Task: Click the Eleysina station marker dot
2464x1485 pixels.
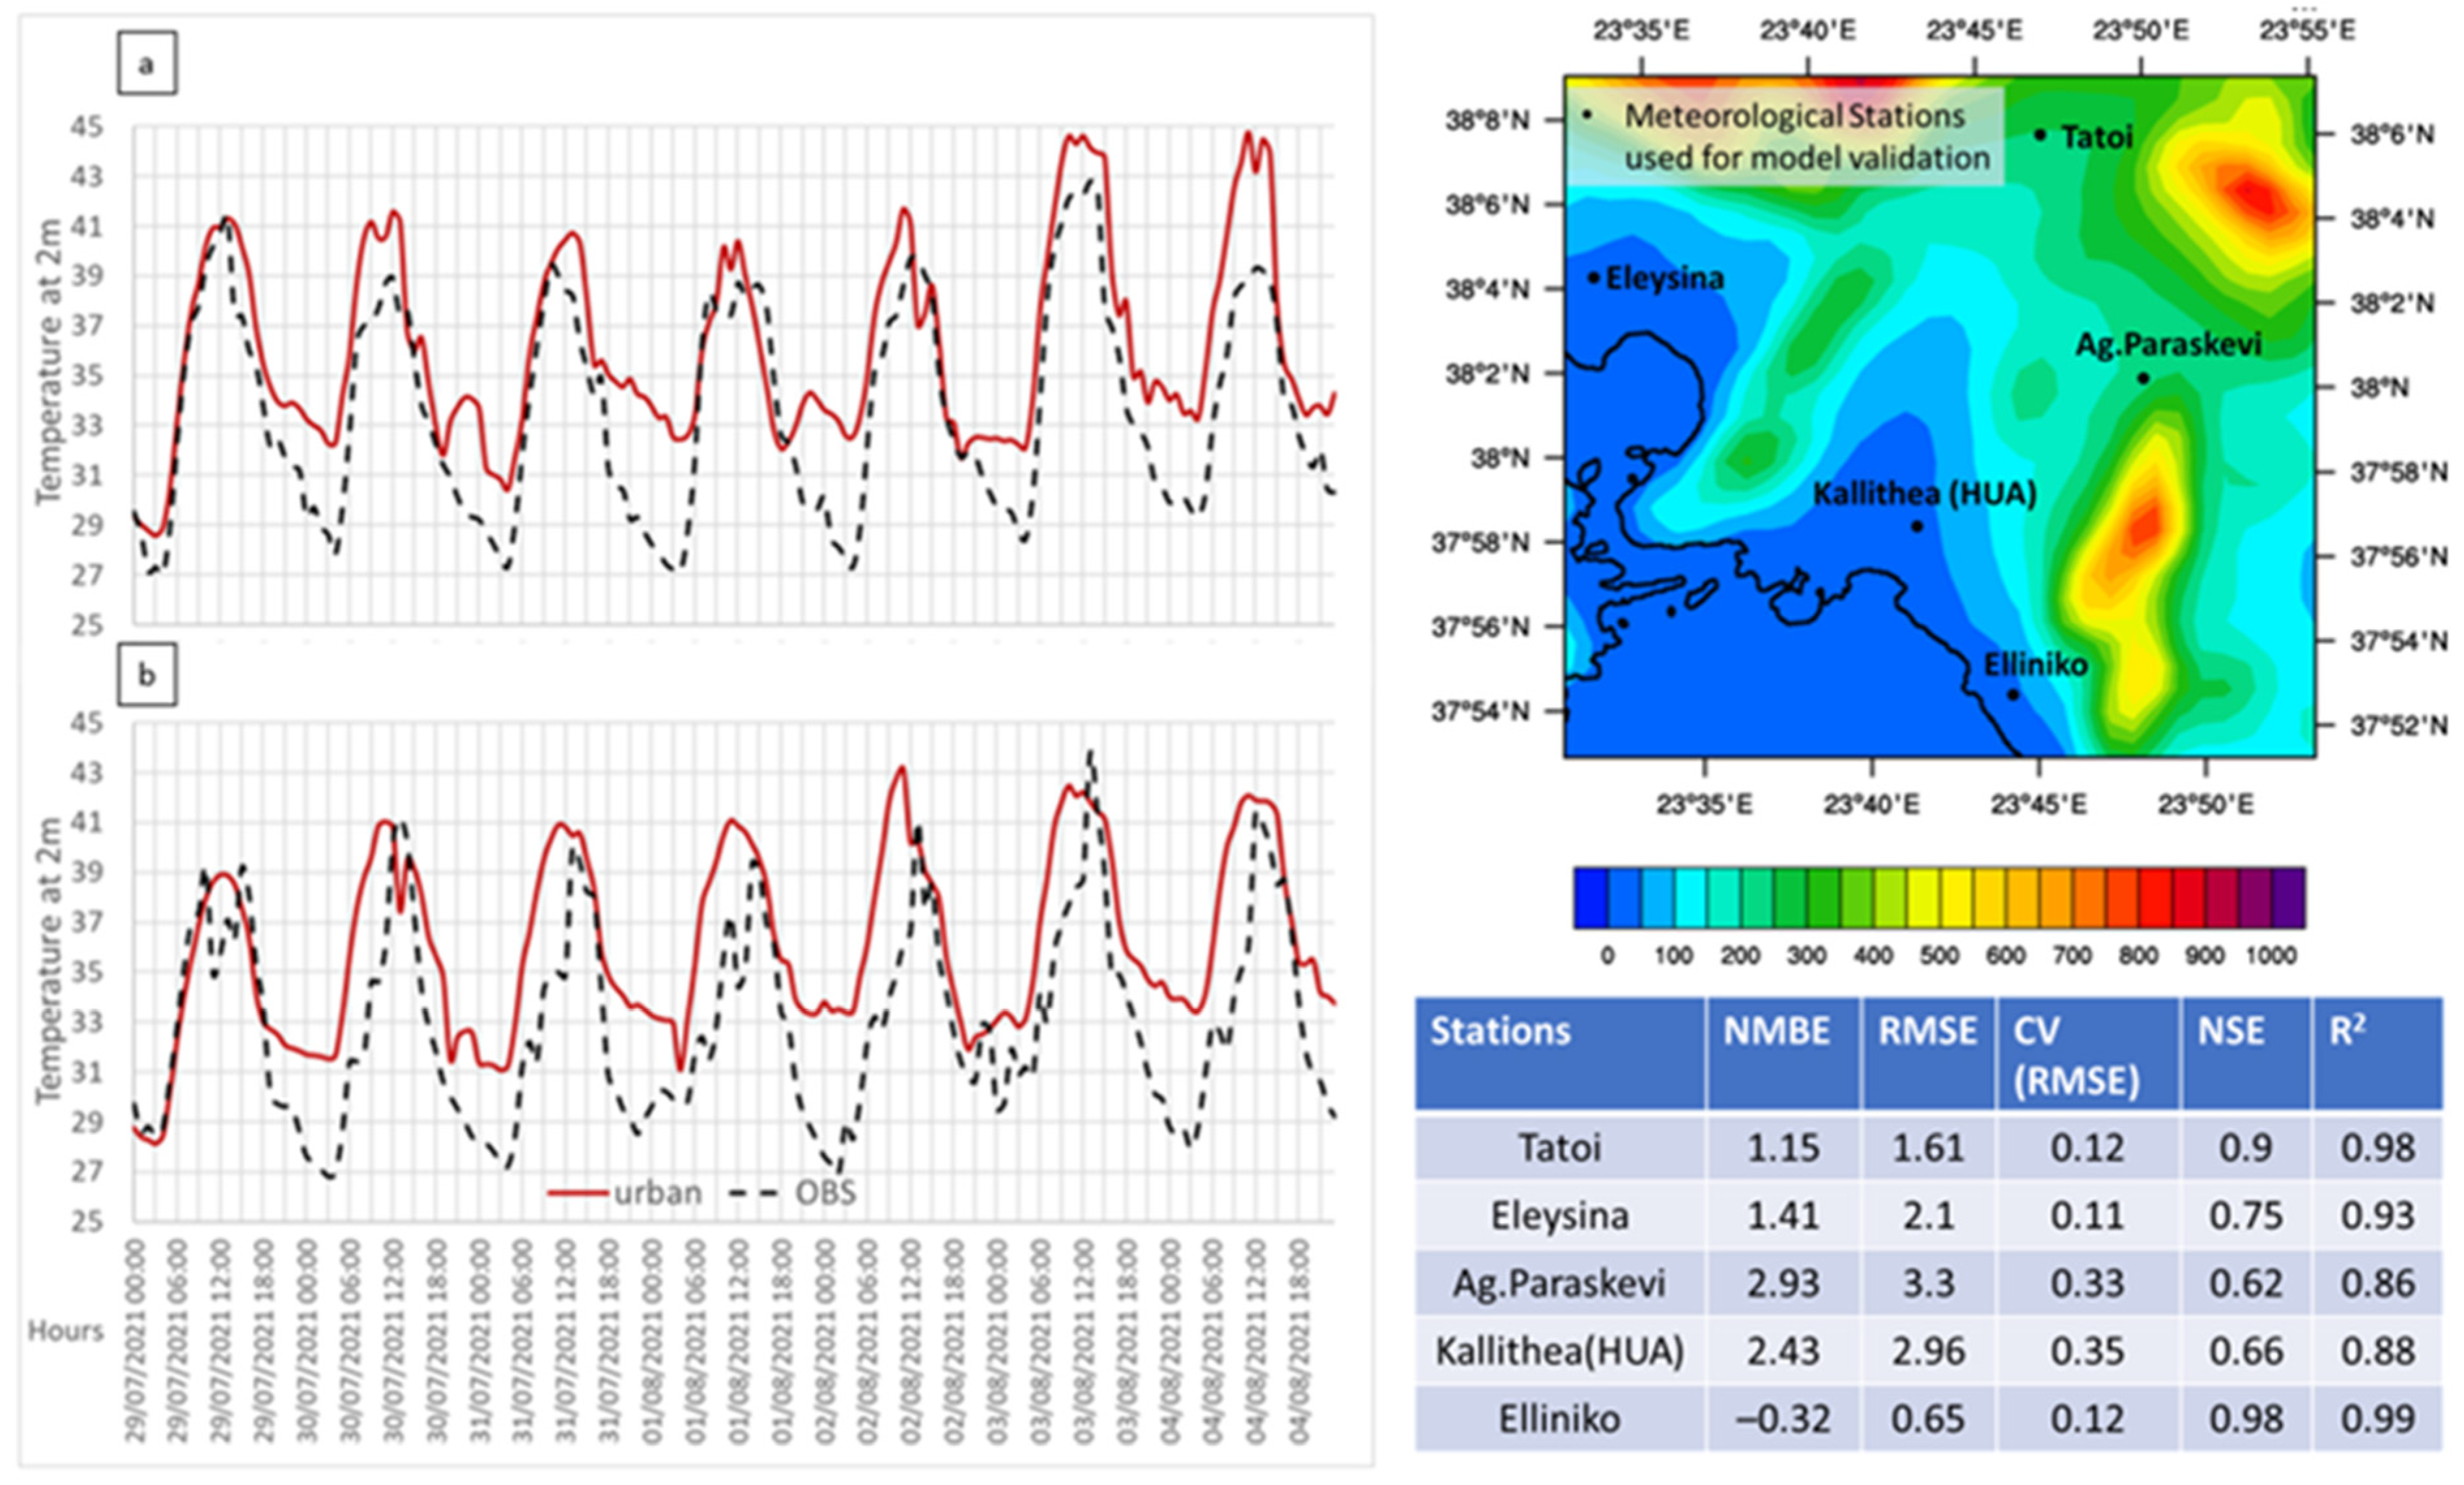Action: (x=1594, y=278)
